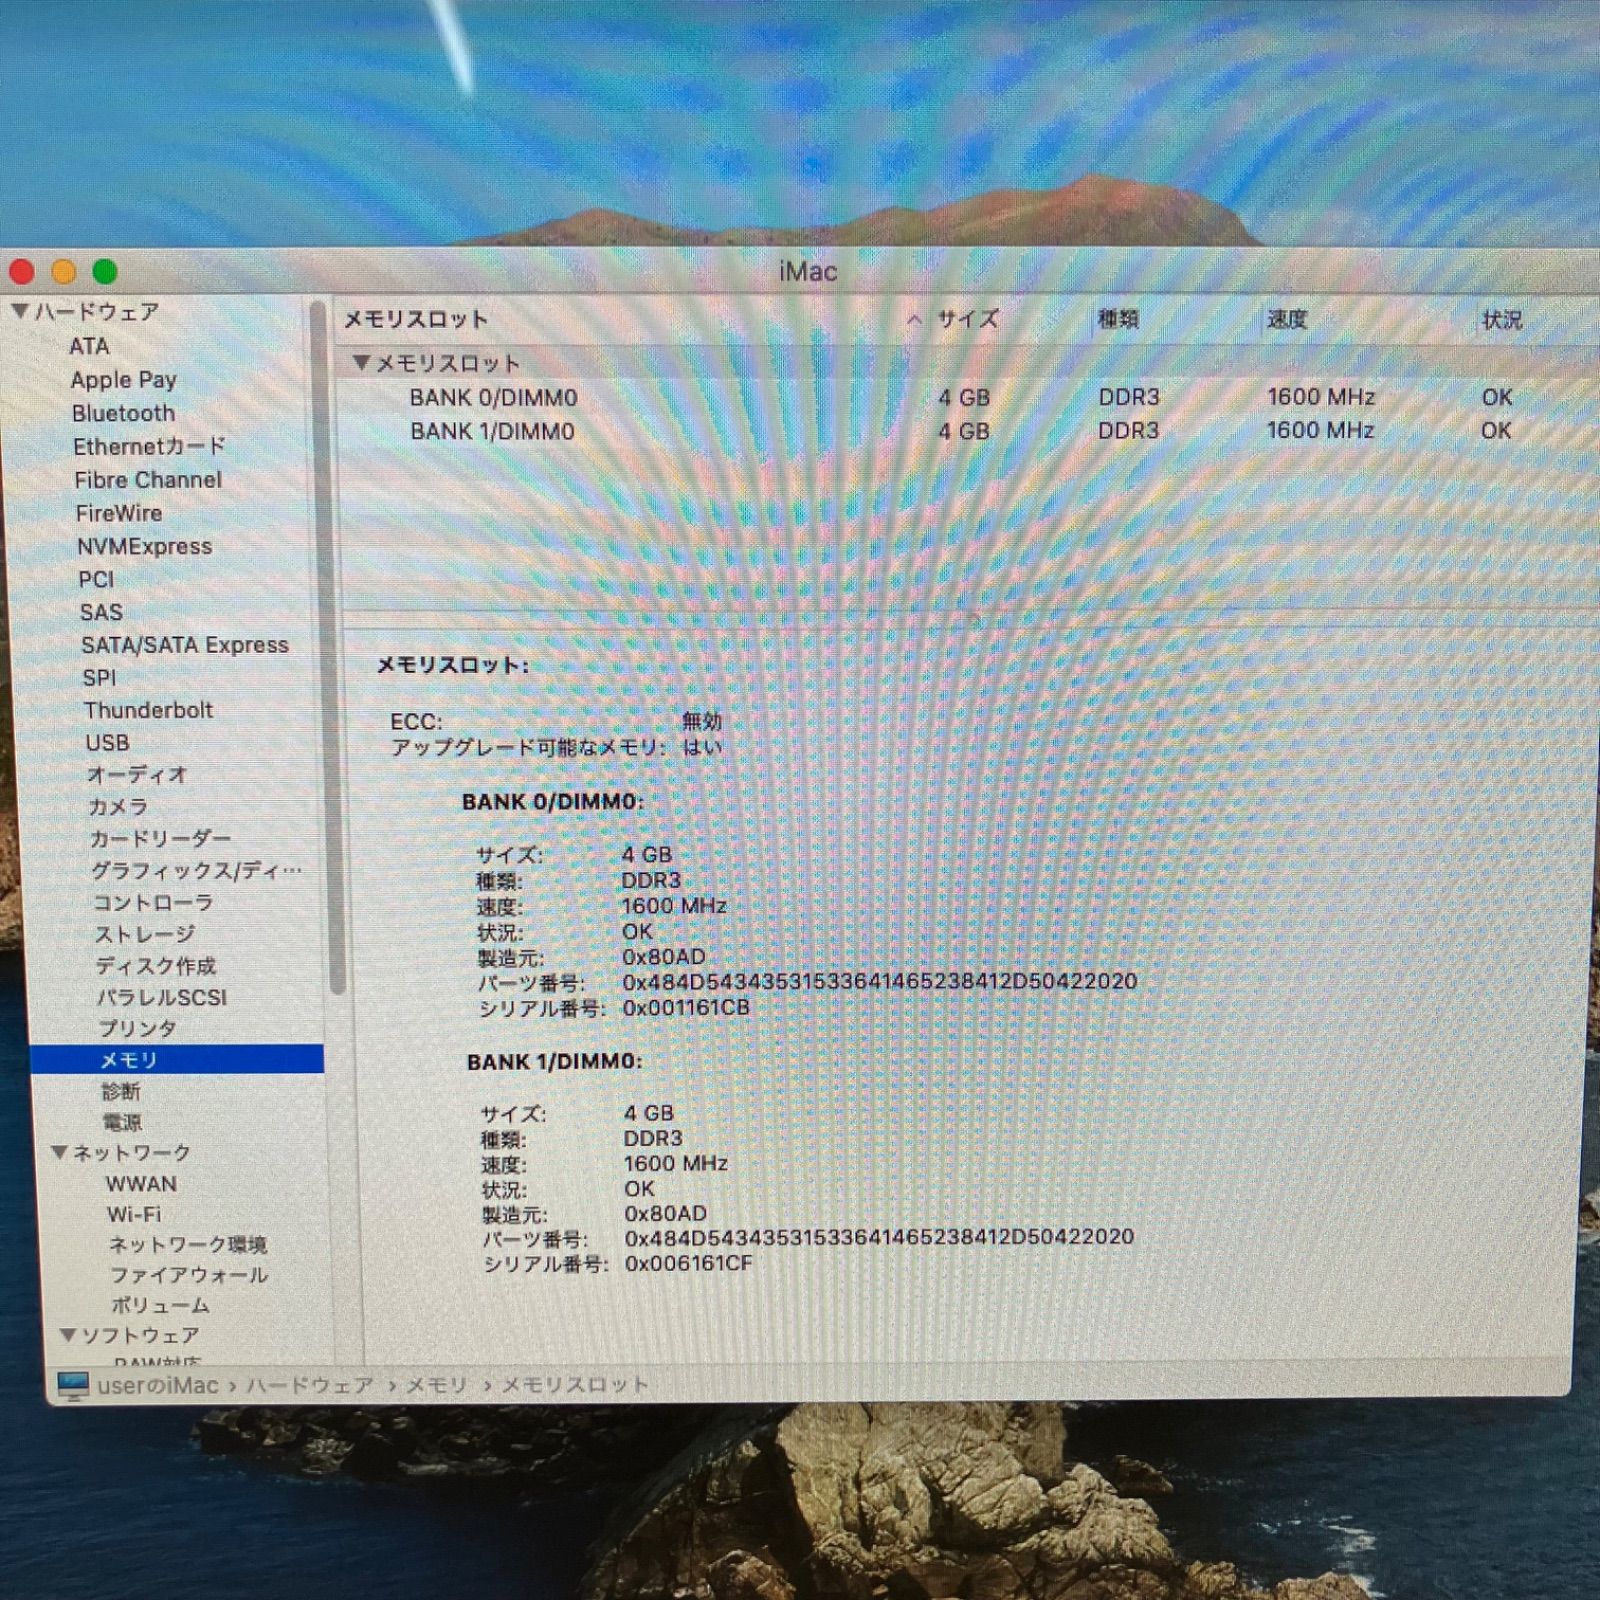1600x1600 pixels.
Task: Choose PCI in the sidebar
Action: (x=96, y=579)
